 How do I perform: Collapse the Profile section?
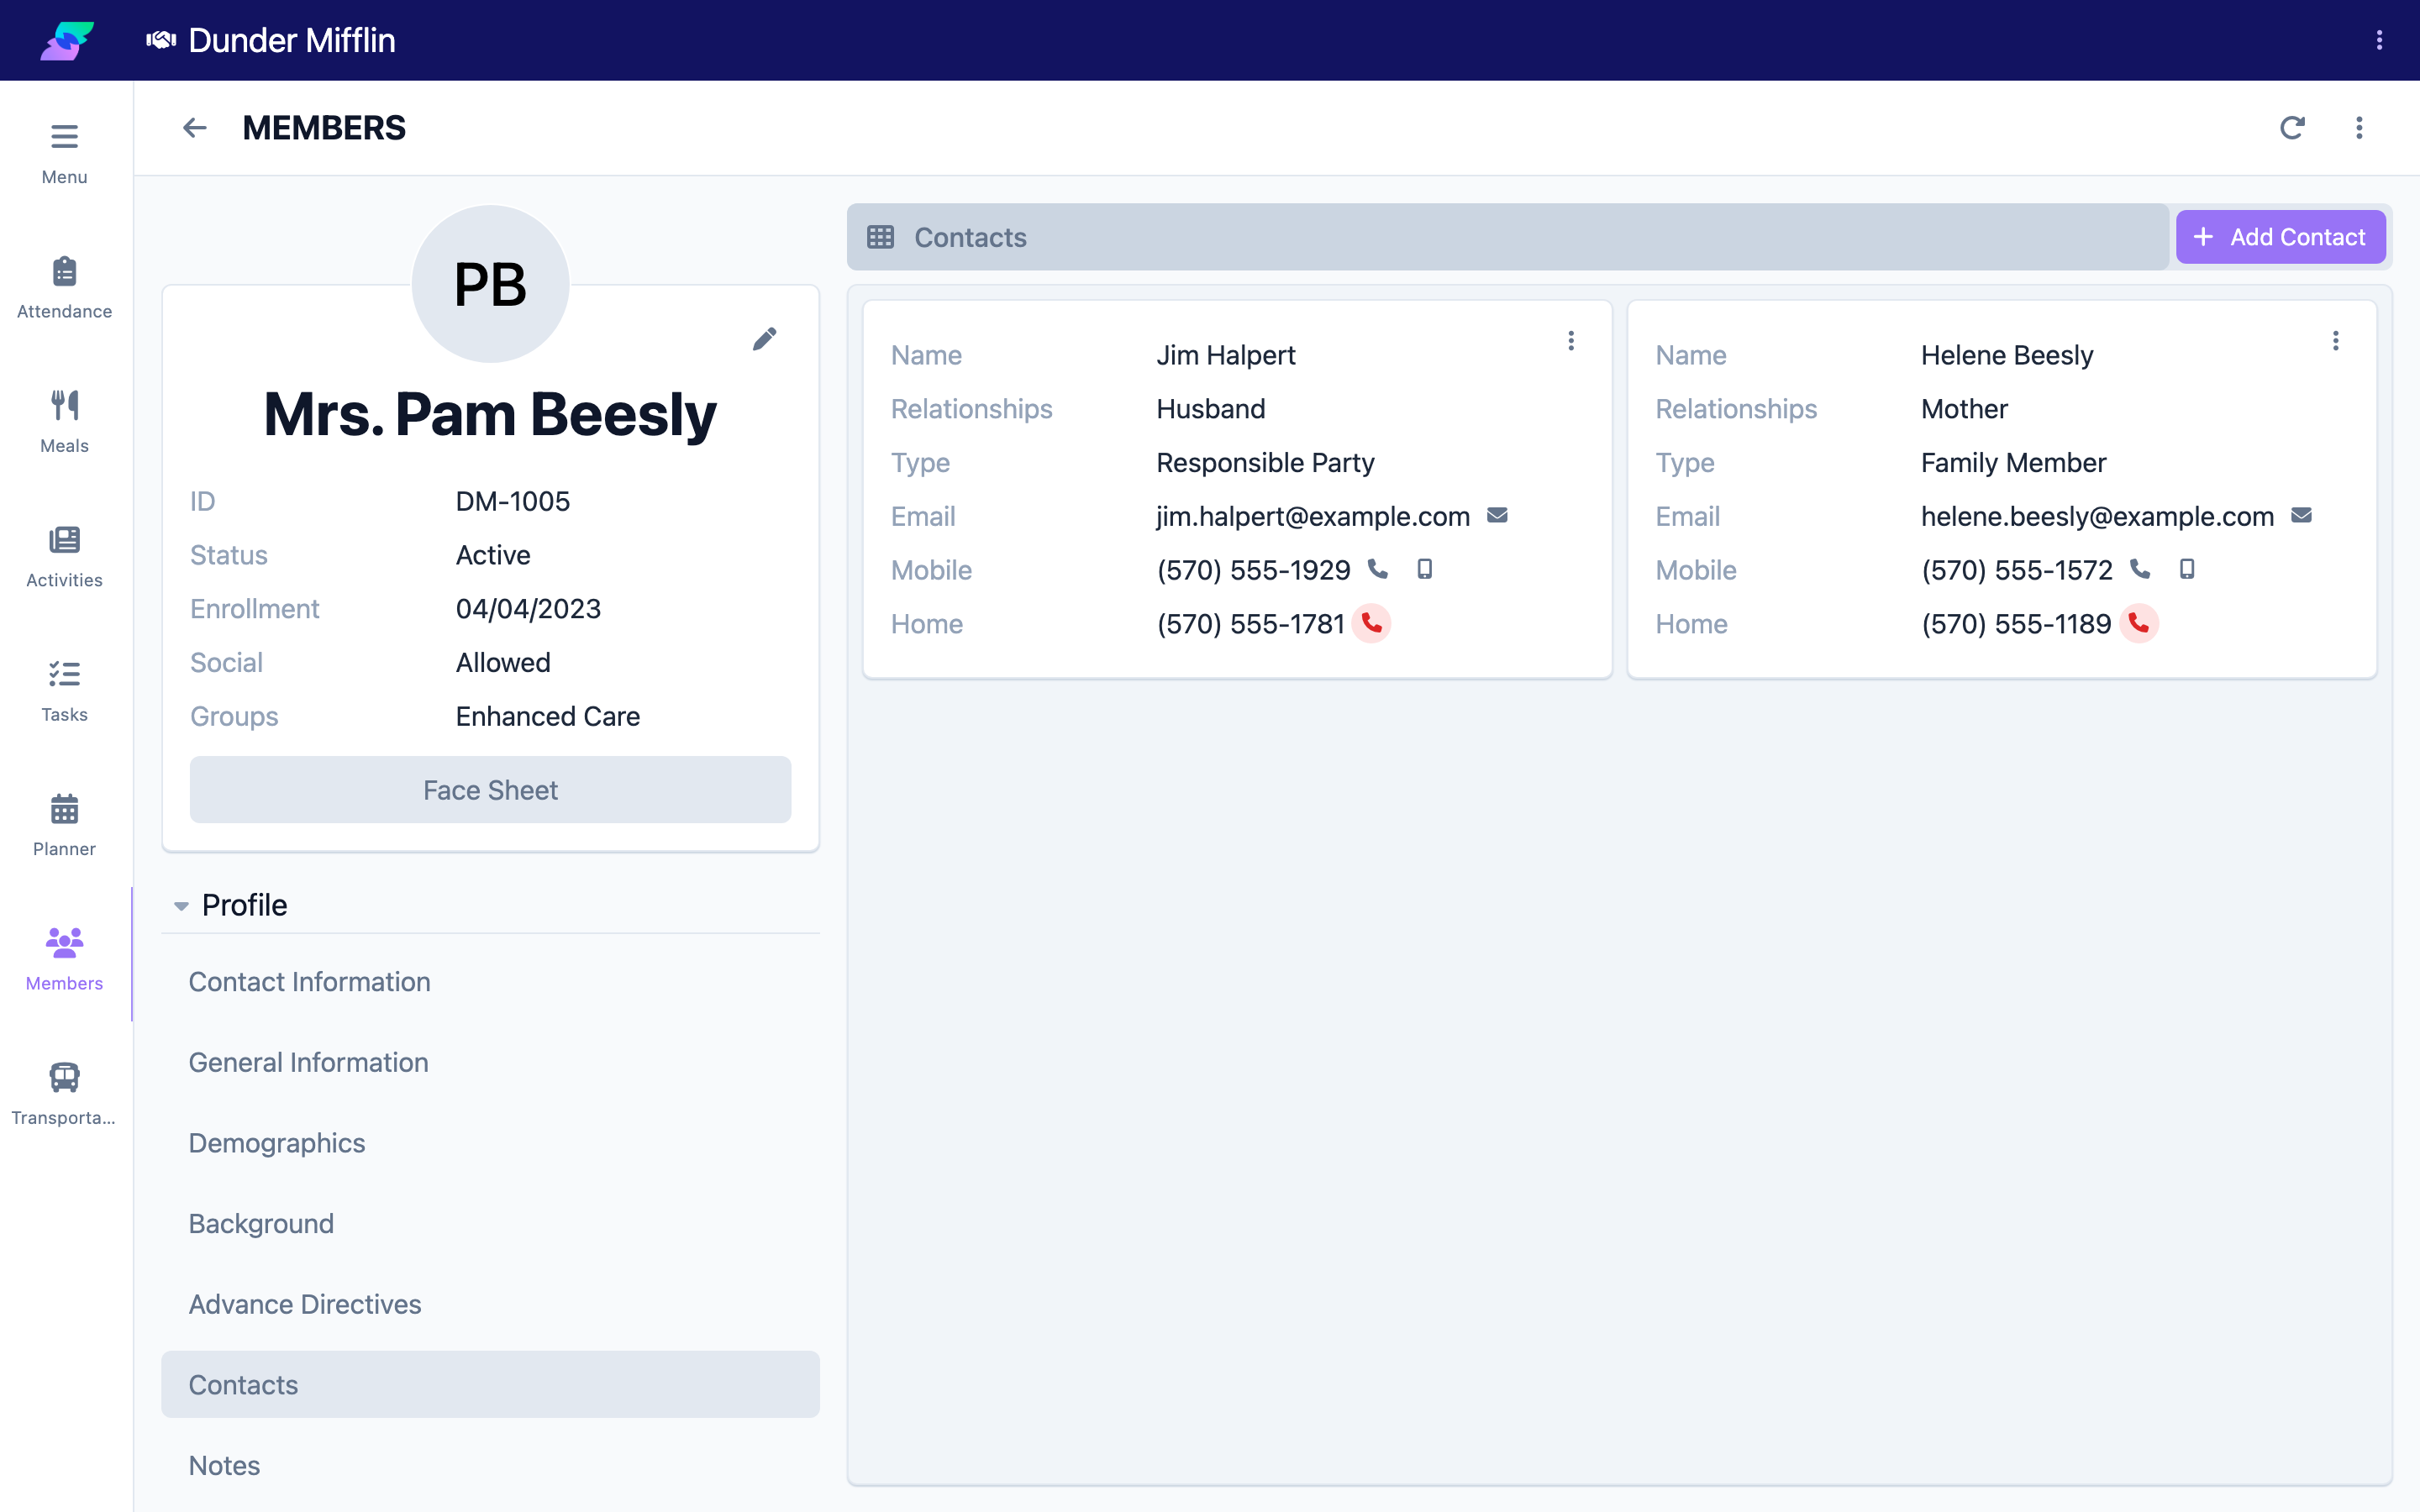181,905
